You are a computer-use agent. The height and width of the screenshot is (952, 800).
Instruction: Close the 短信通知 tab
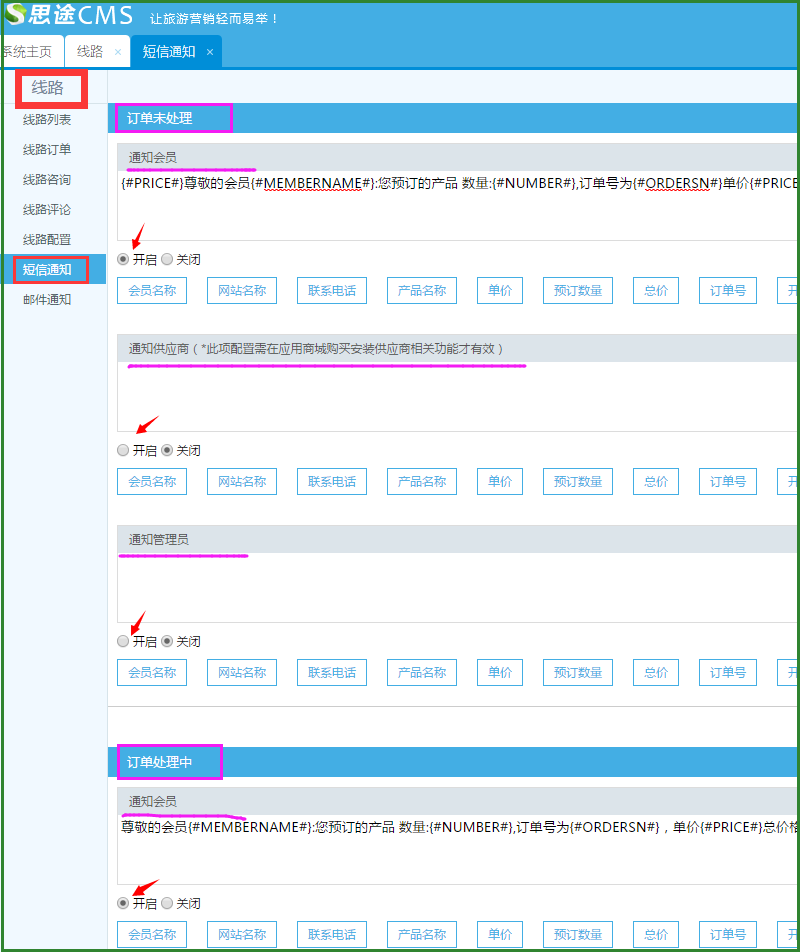[209, 52]
